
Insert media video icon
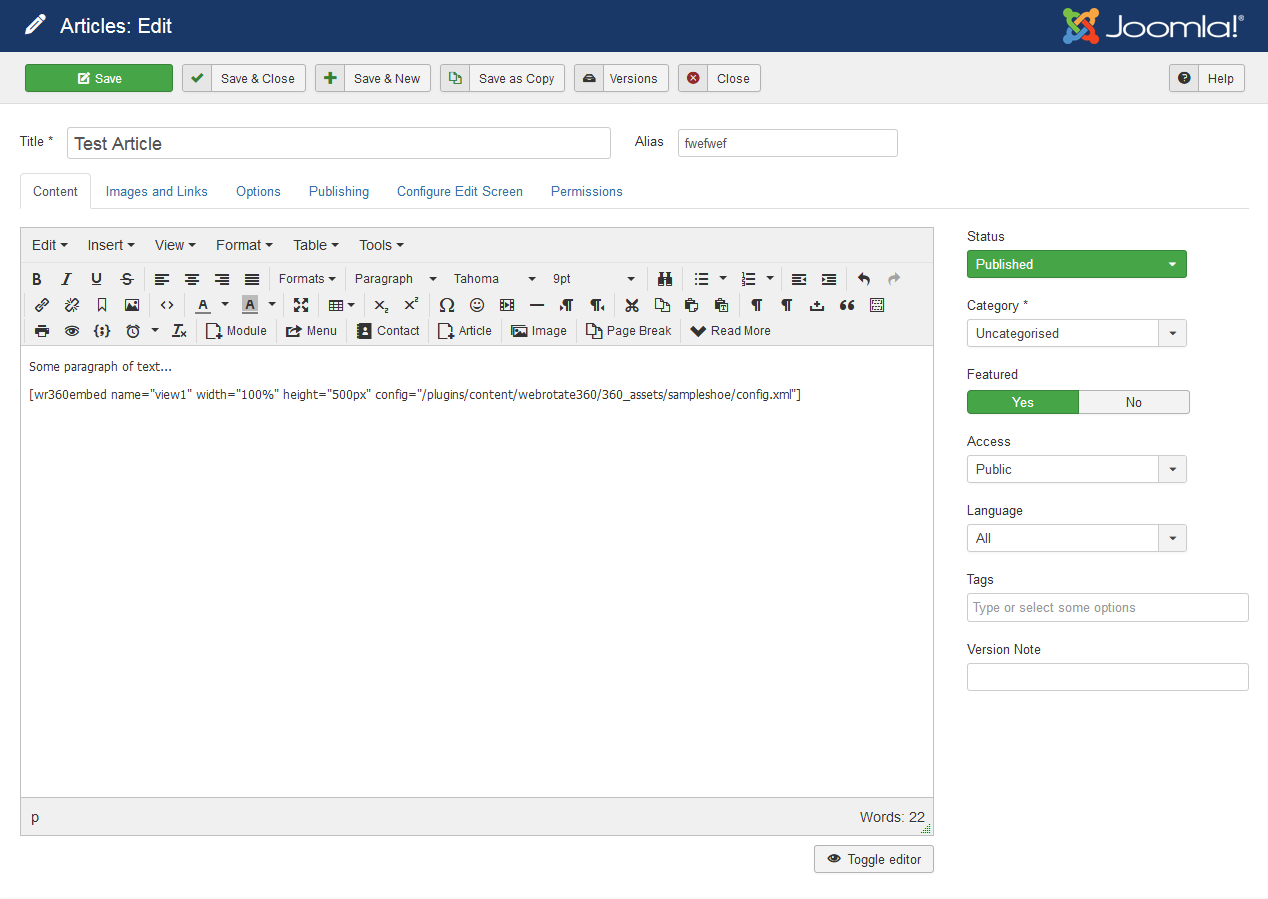click(507, 305)
